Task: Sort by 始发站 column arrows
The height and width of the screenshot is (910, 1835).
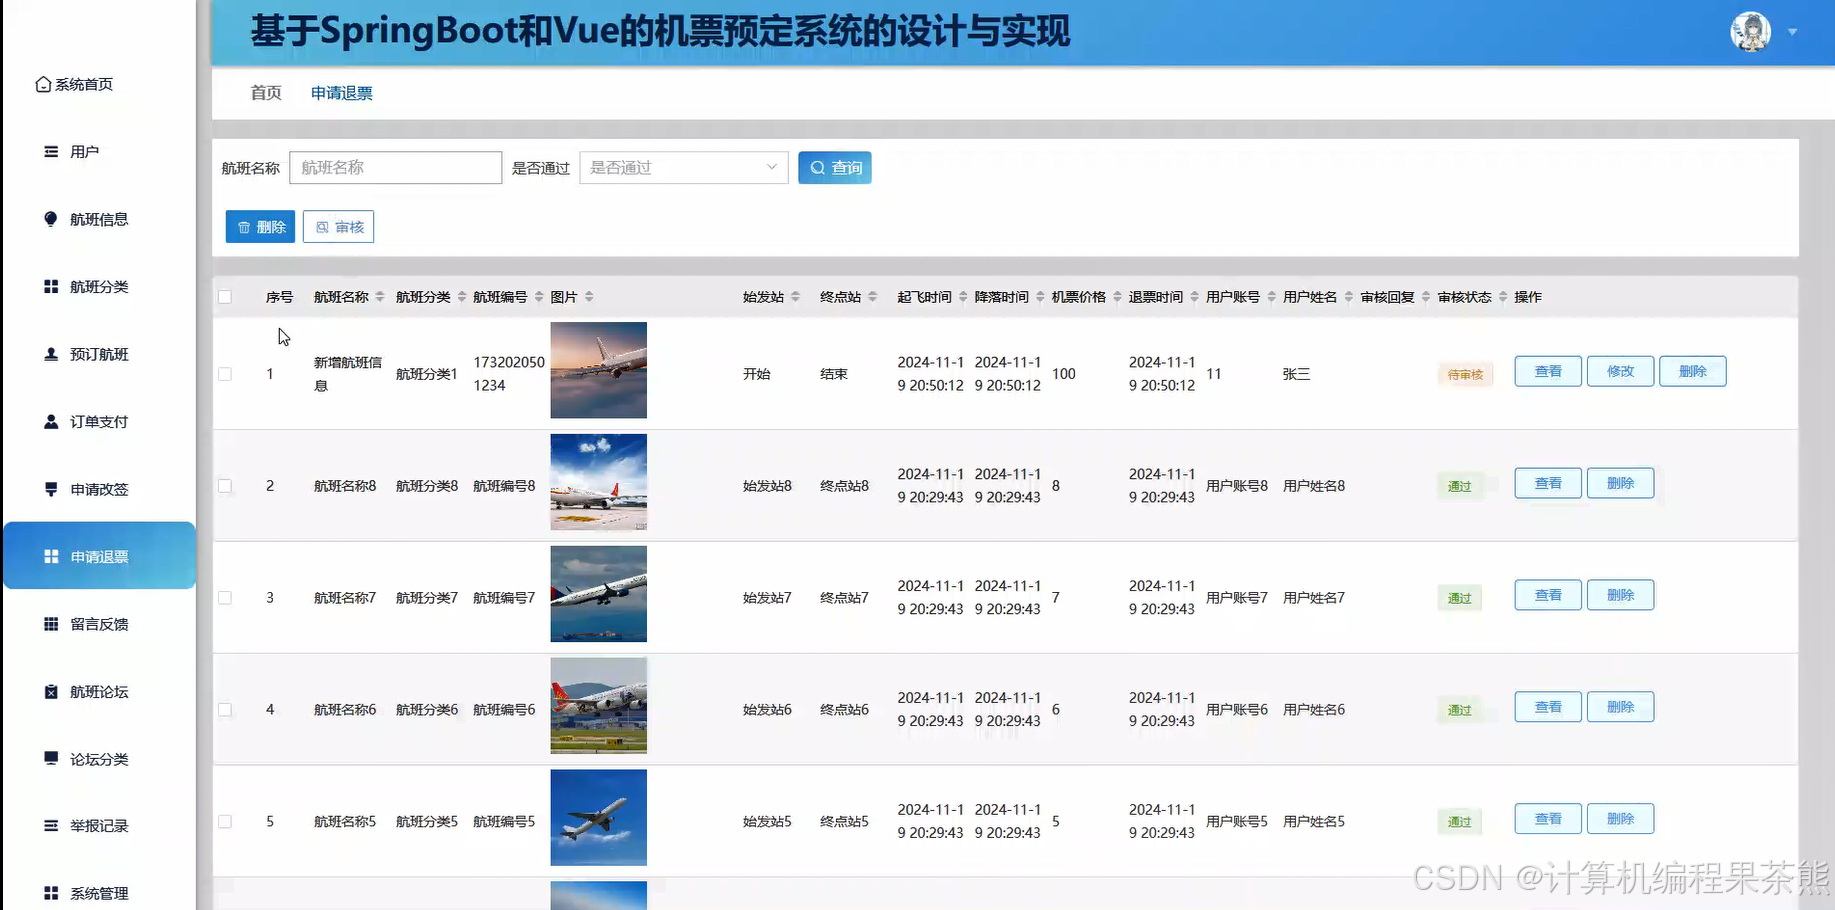Action: (795, 297)
